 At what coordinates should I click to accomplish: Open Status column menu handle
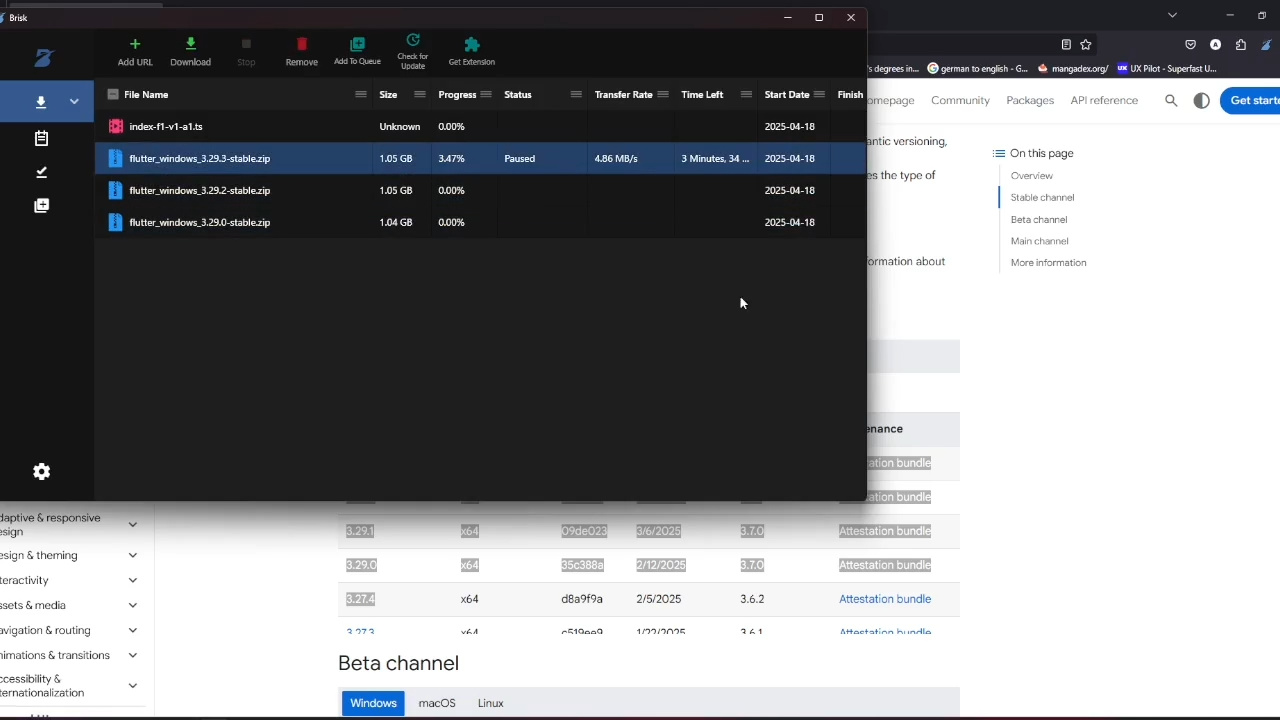(576, 94)
